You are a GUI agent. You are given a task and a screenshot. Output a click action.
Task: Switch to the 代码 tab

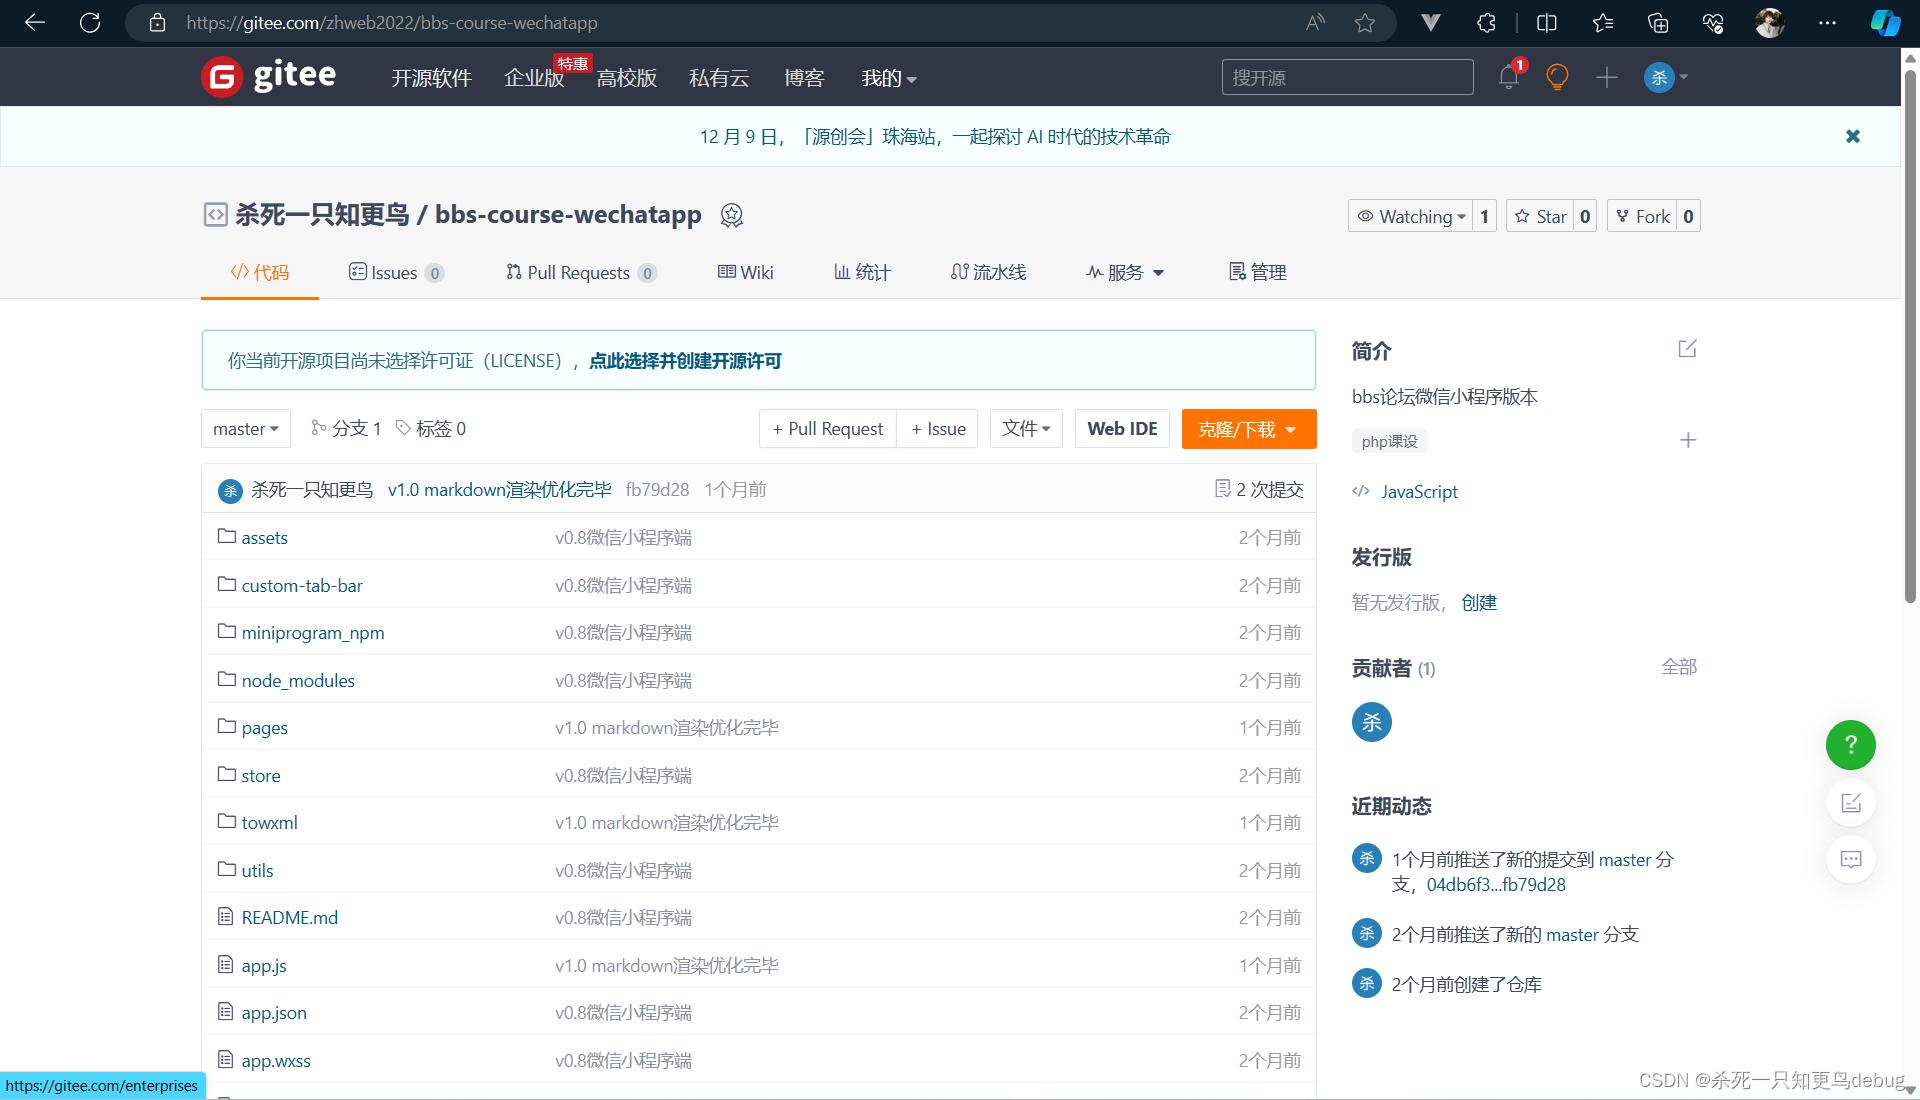[260, 272]
